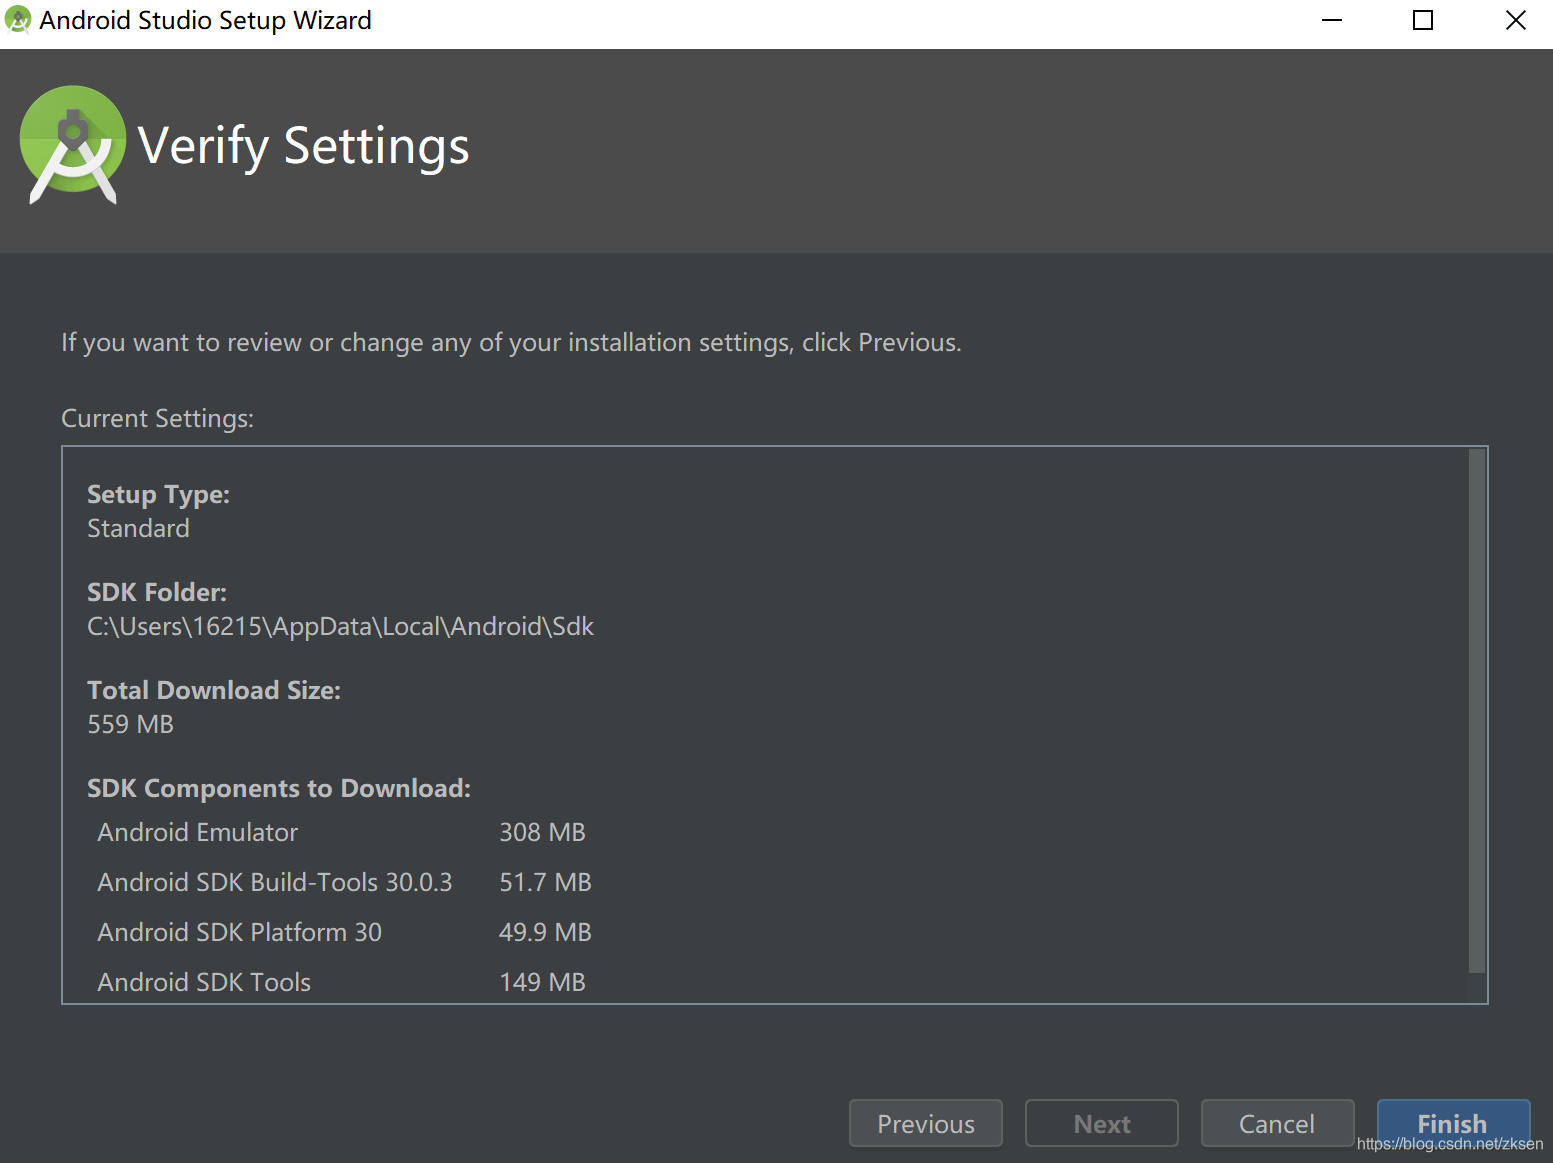This screenshot has height=1163, width=1553.
Task: Click the '149 MB' size value
Action: tap(542, 982)
